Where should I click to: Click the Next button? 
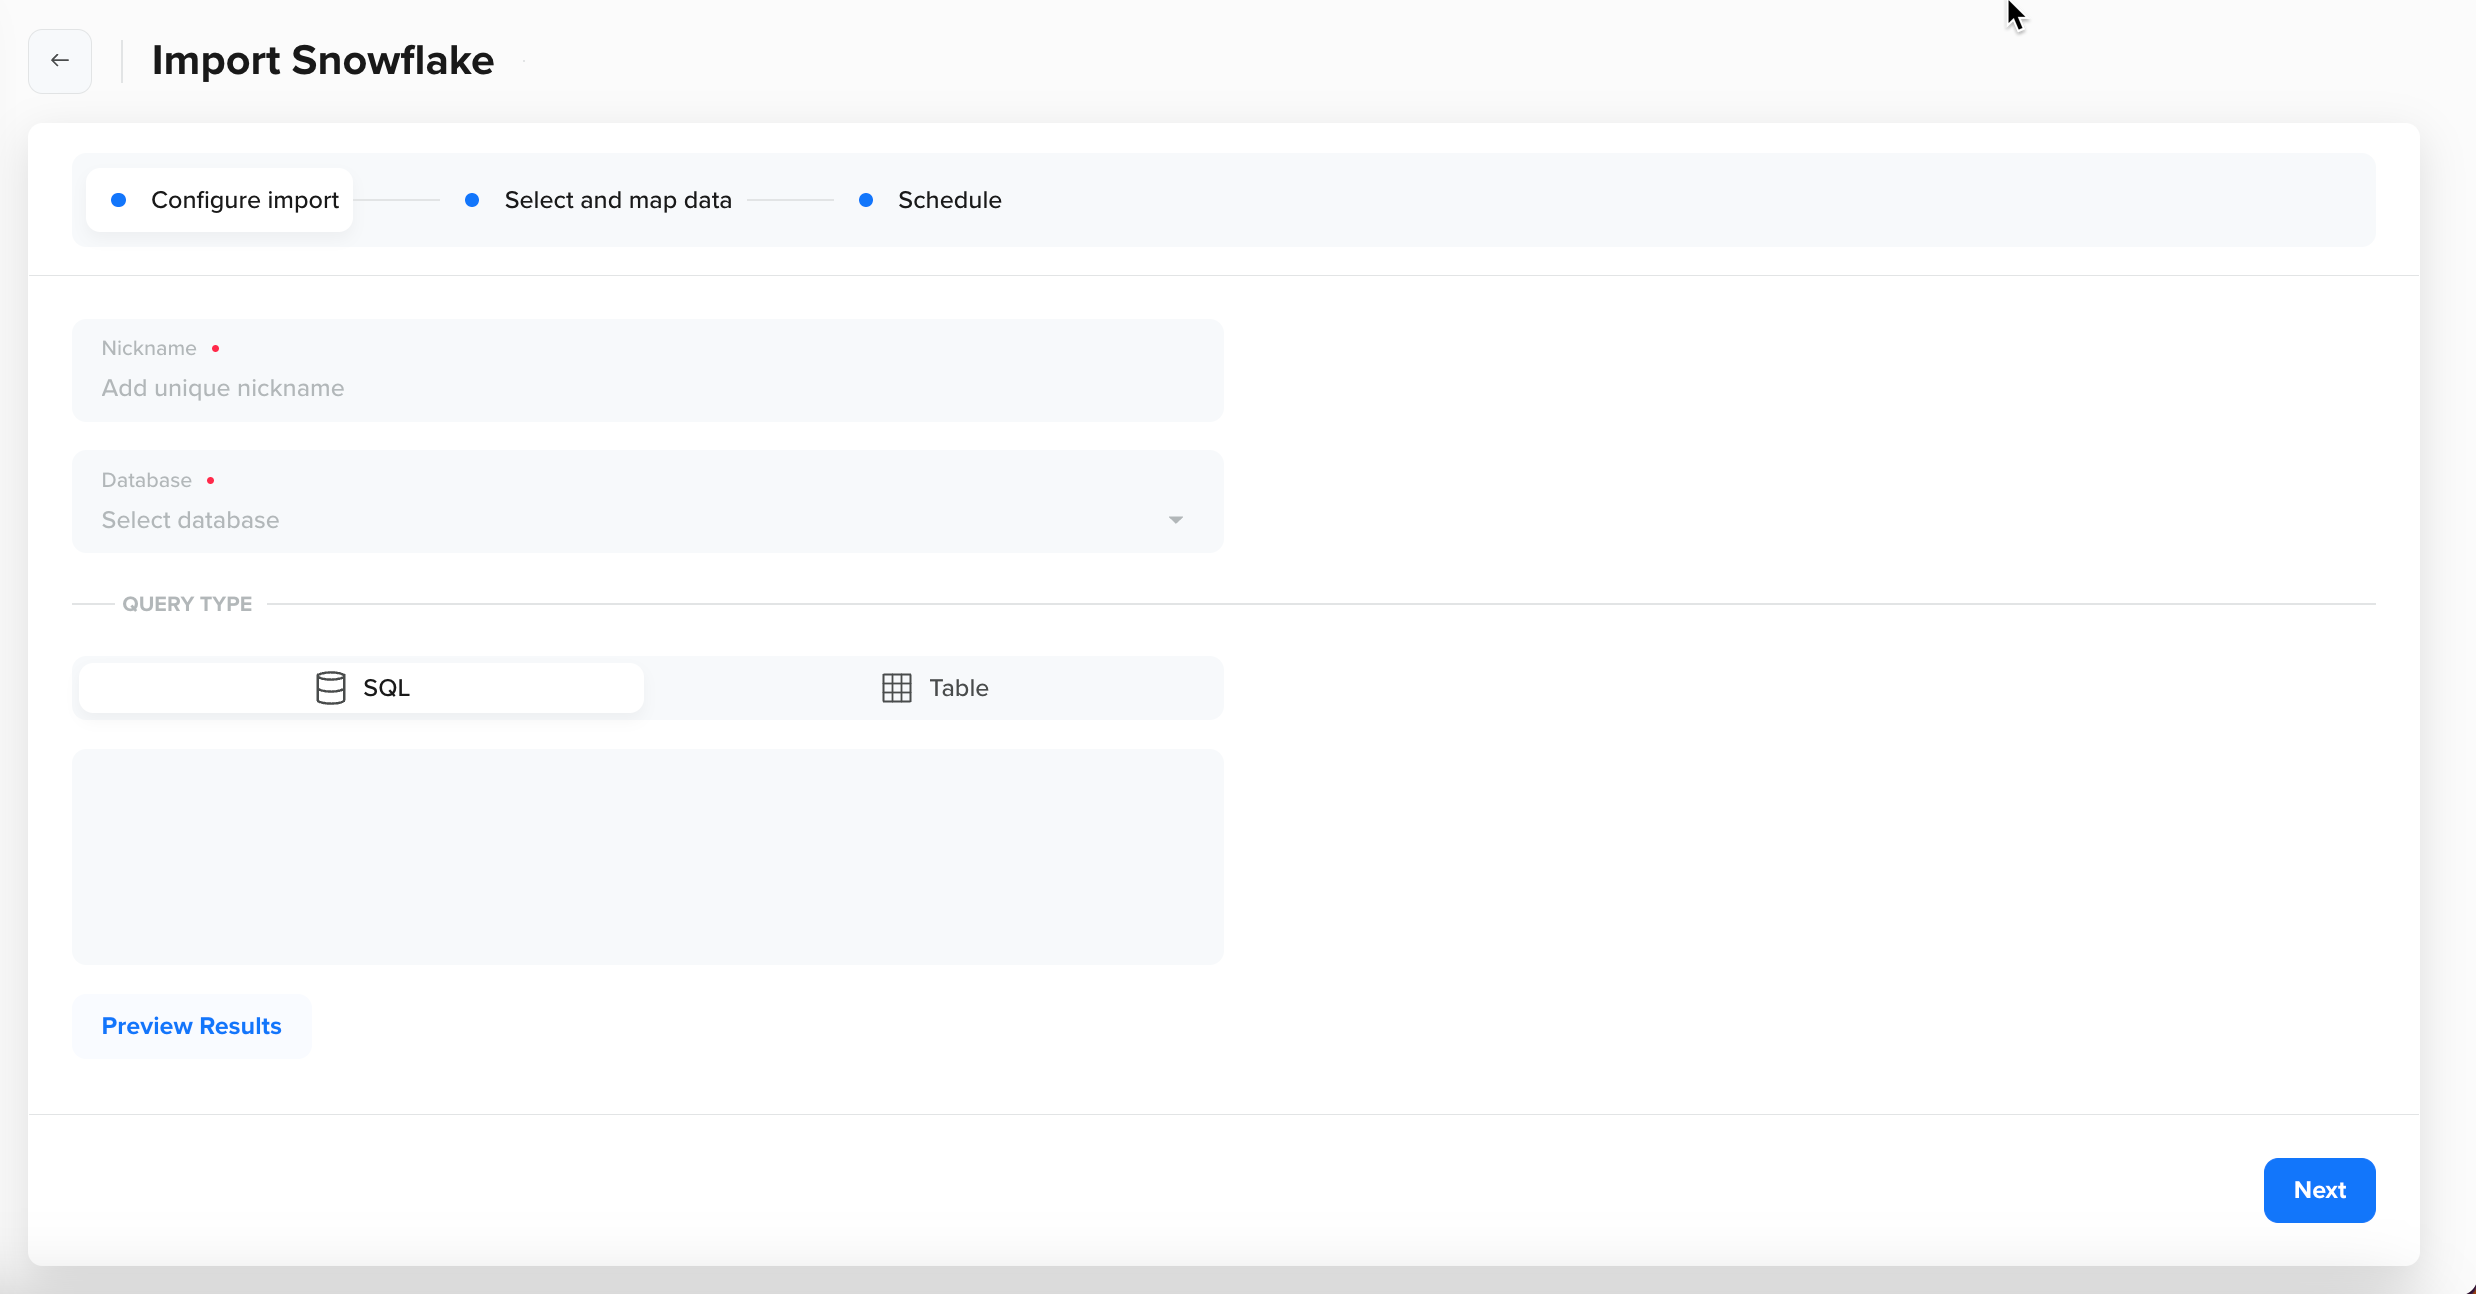[x=2319, y=1189]
